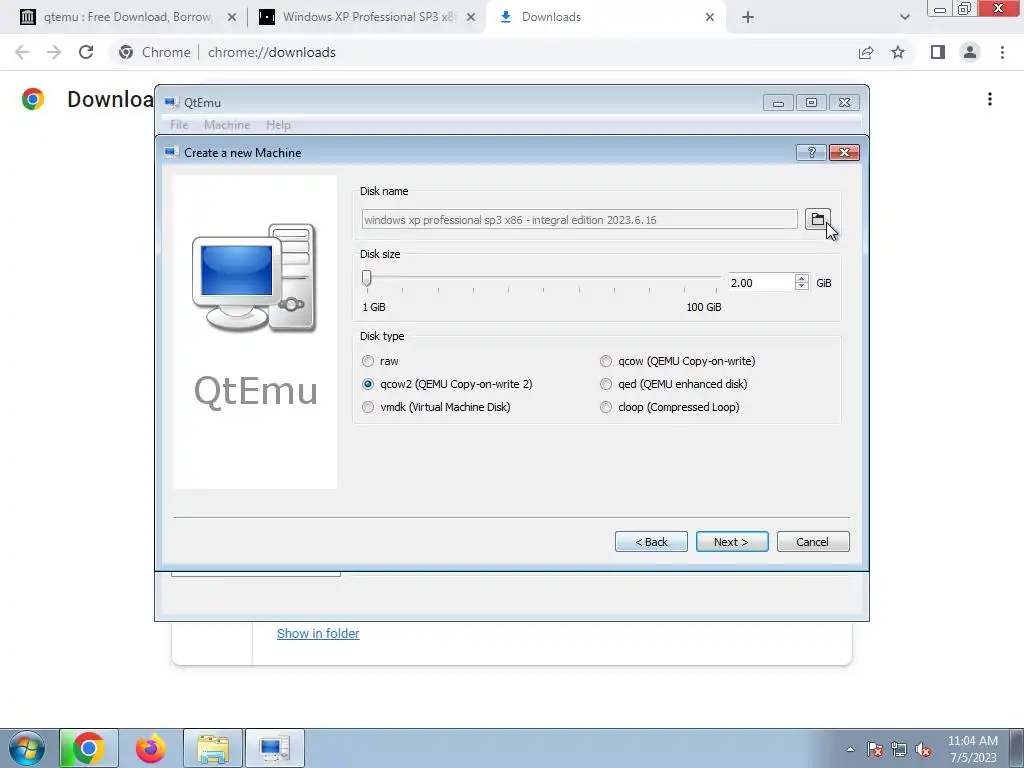Decrease disk size with spinner down arrow
Viewport: 1024px width, 768px height.
[801, 286]
